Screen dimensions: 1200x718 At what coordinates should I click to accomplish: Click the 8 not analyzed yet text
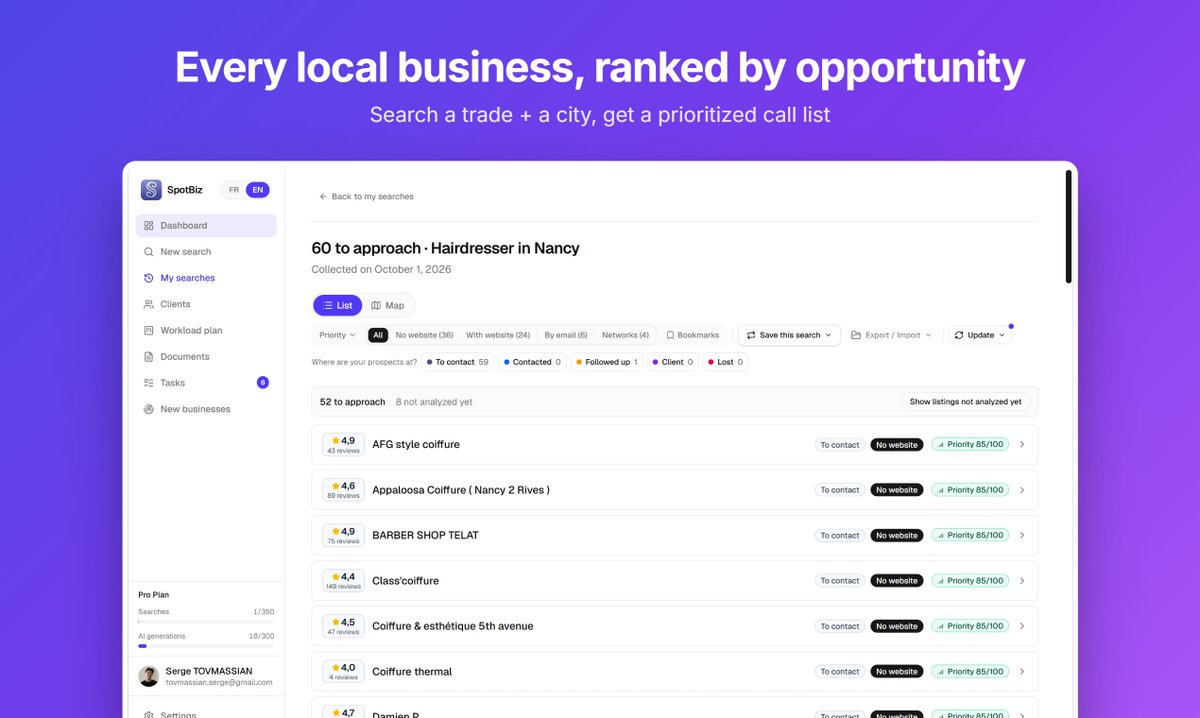click(x=434, y=402)
